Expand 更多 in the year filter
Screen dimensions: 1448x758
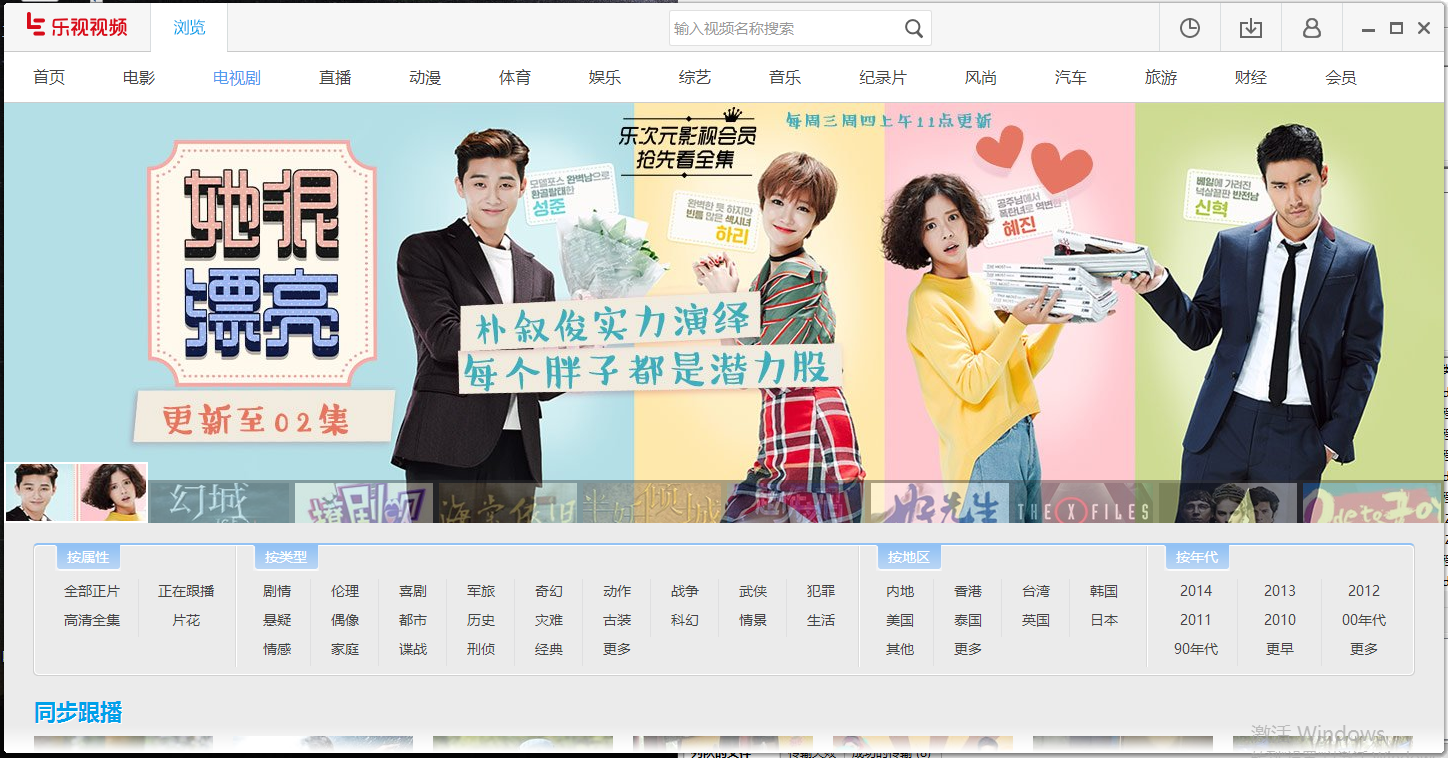(x=1363, y=649)
